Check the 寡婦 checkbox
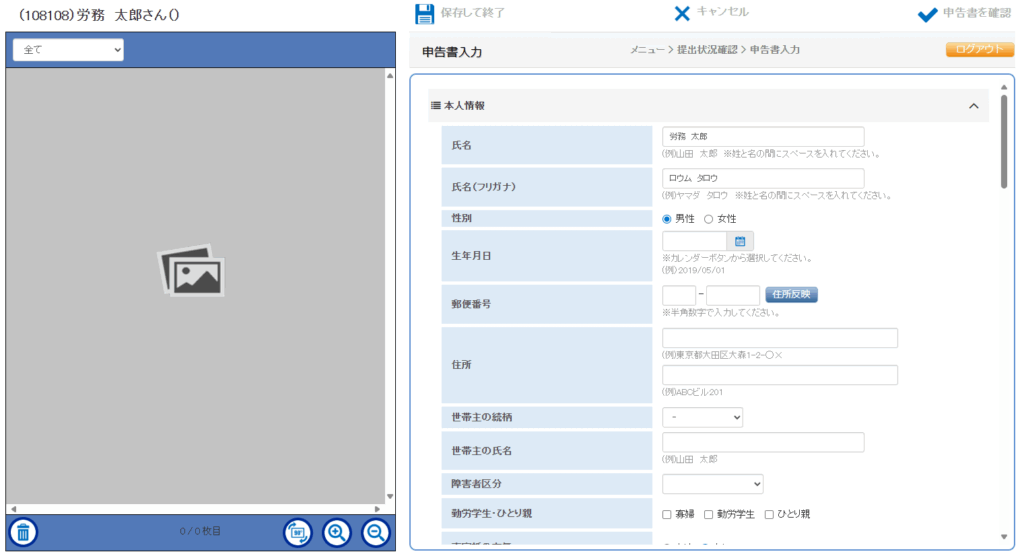Image resolution: width=1024 pixels, height=554 pixels. (x=667, y=514)
